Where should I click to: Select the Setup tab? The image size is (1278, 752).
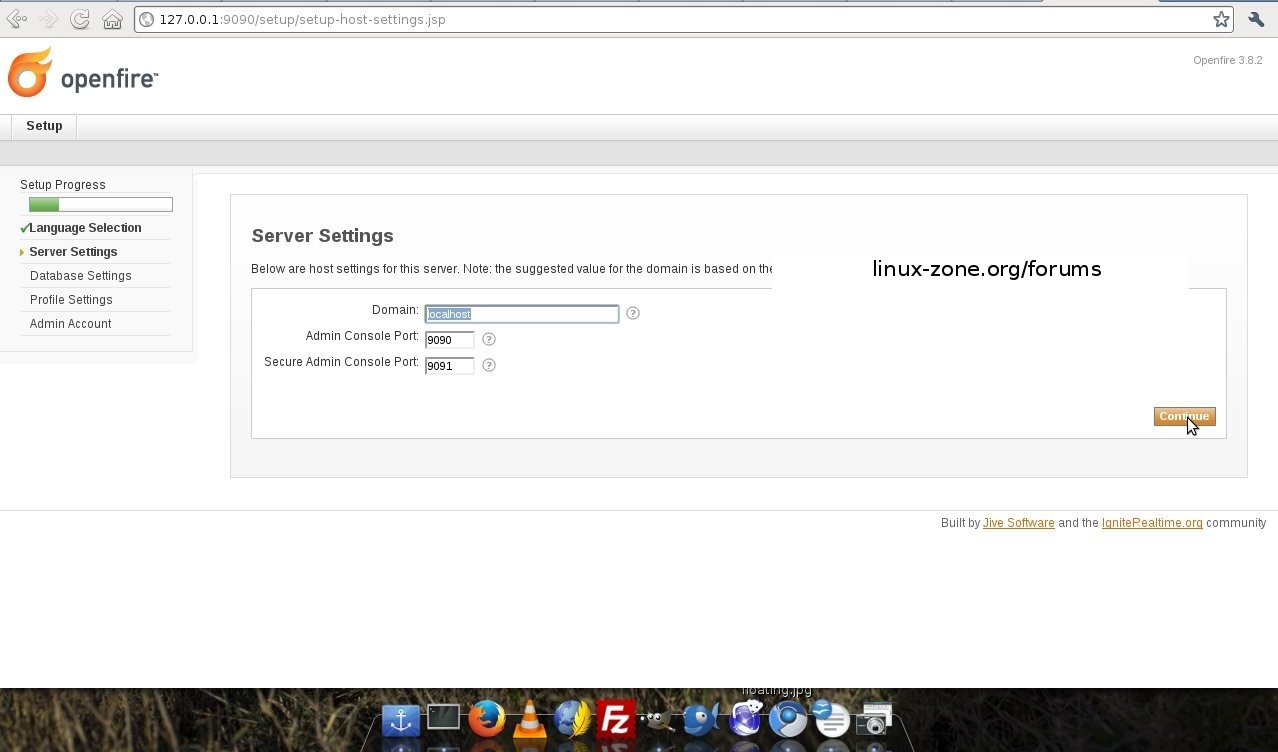[44, 126]
